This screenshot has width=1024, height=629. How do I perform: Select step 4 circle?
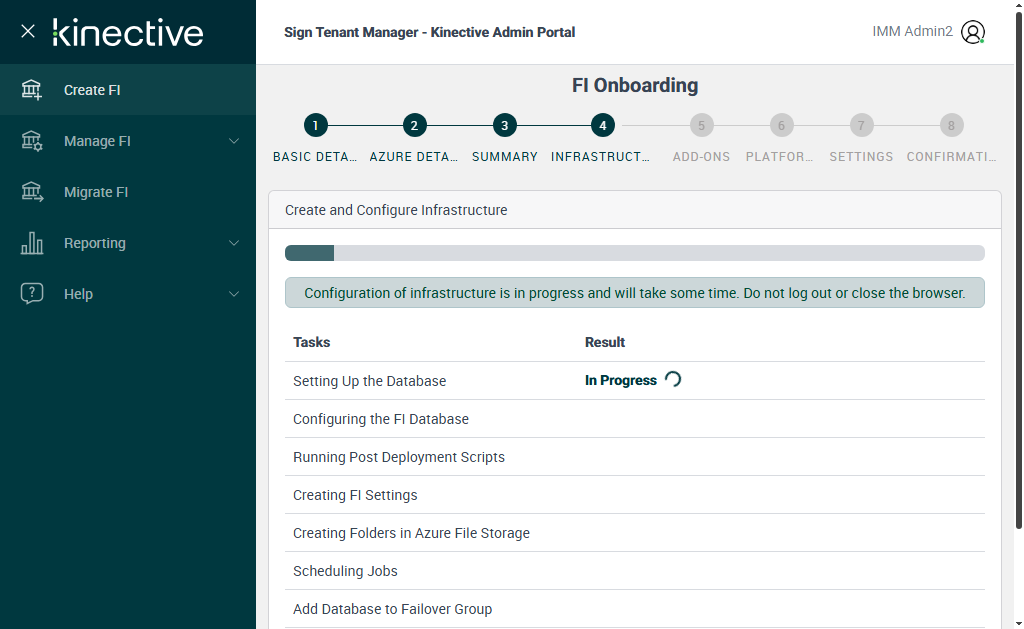point(602,125)
